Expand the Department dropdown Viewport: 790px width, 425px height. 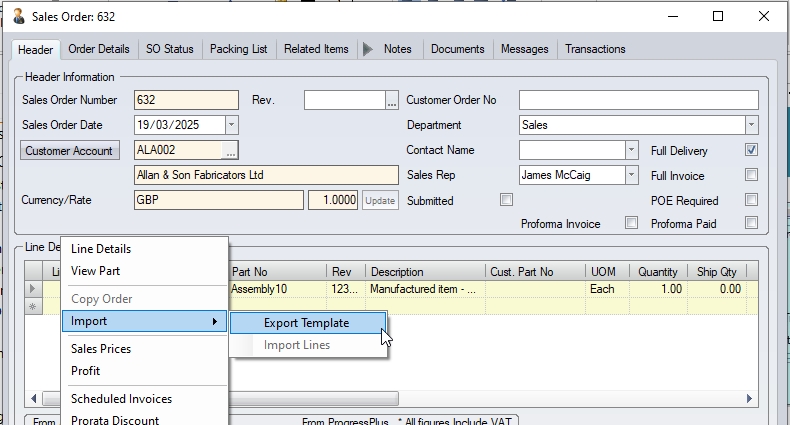tap(751, 125)
